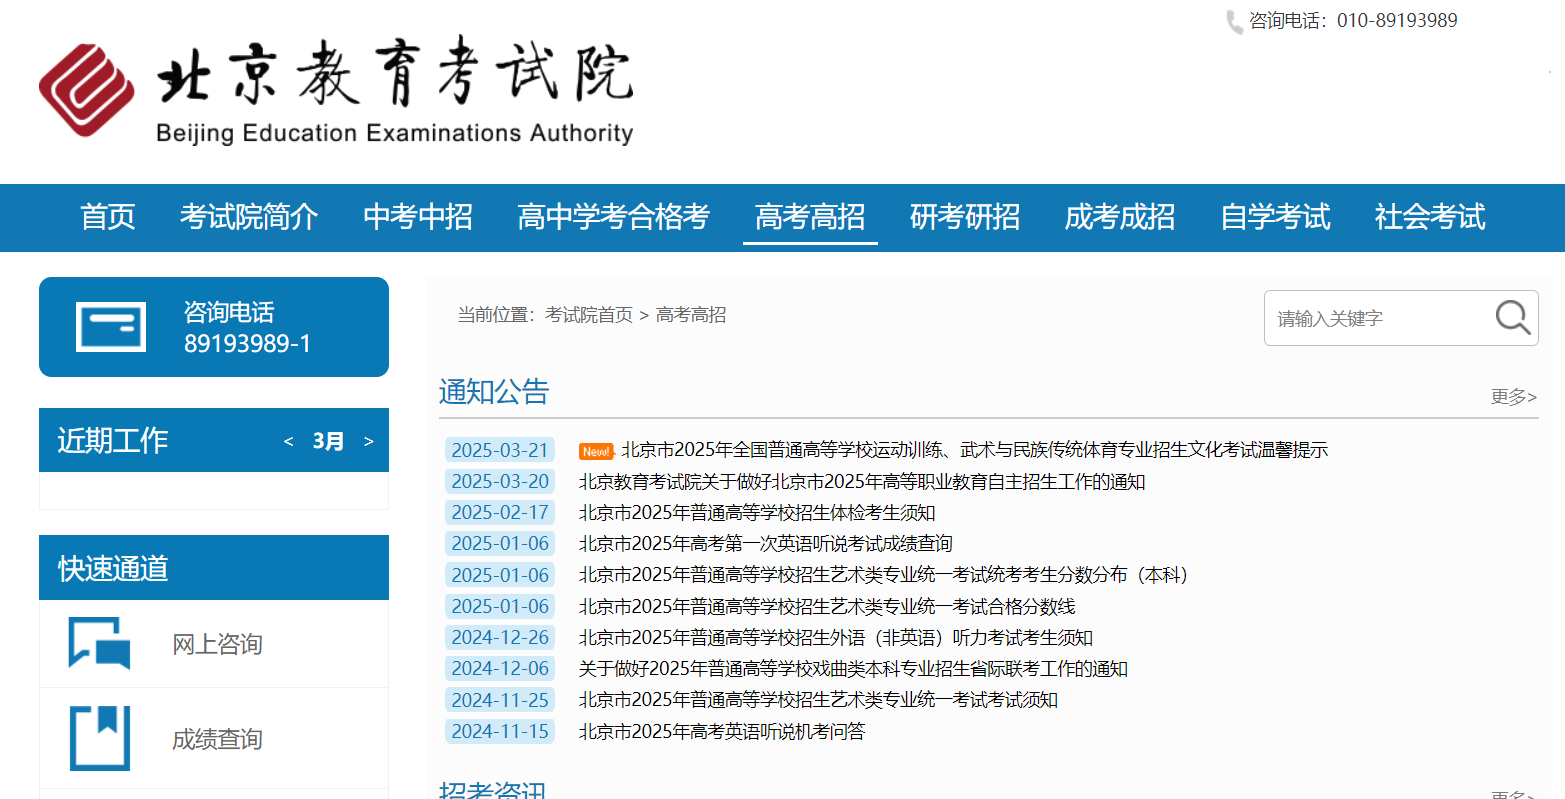Viewport: 1565px width, 799px height.
Task: Click the card icon beside 咨询电话
Action: tap(111, 327)
